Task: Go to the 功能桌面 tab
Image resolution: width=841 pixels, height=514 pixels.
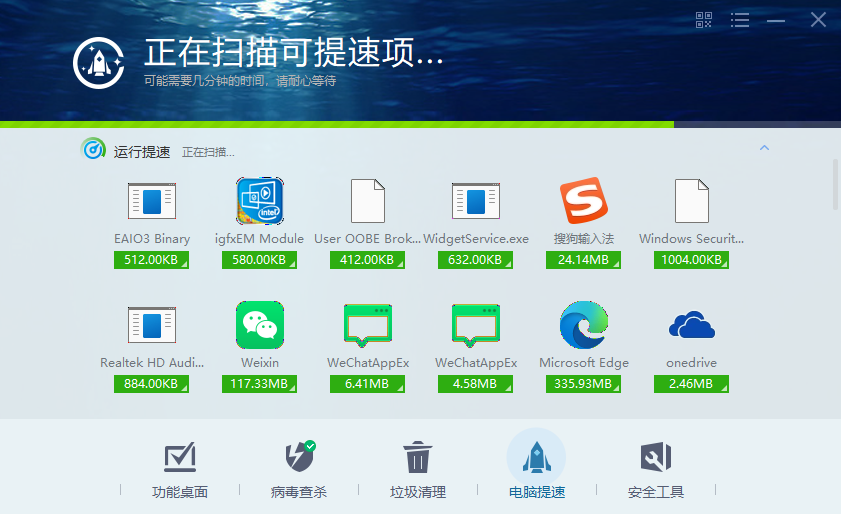Action: [x=180, y=469]
